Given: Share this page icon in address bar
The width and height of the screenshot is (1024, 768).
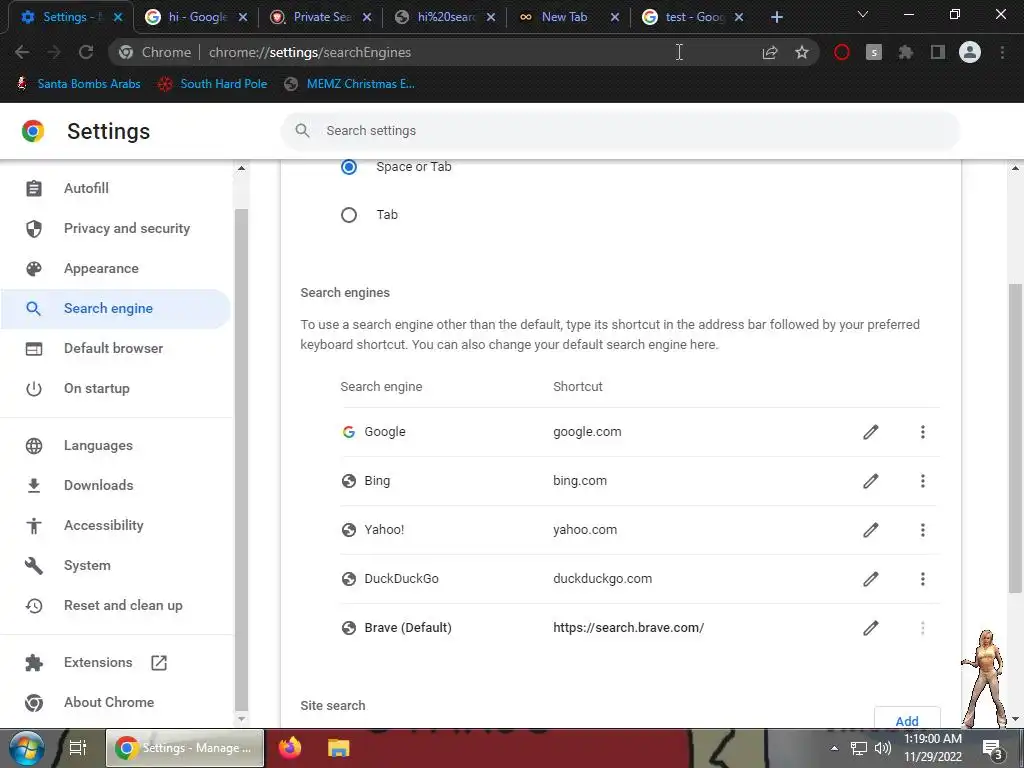Looking at the screenshot, I should point(770,52).
